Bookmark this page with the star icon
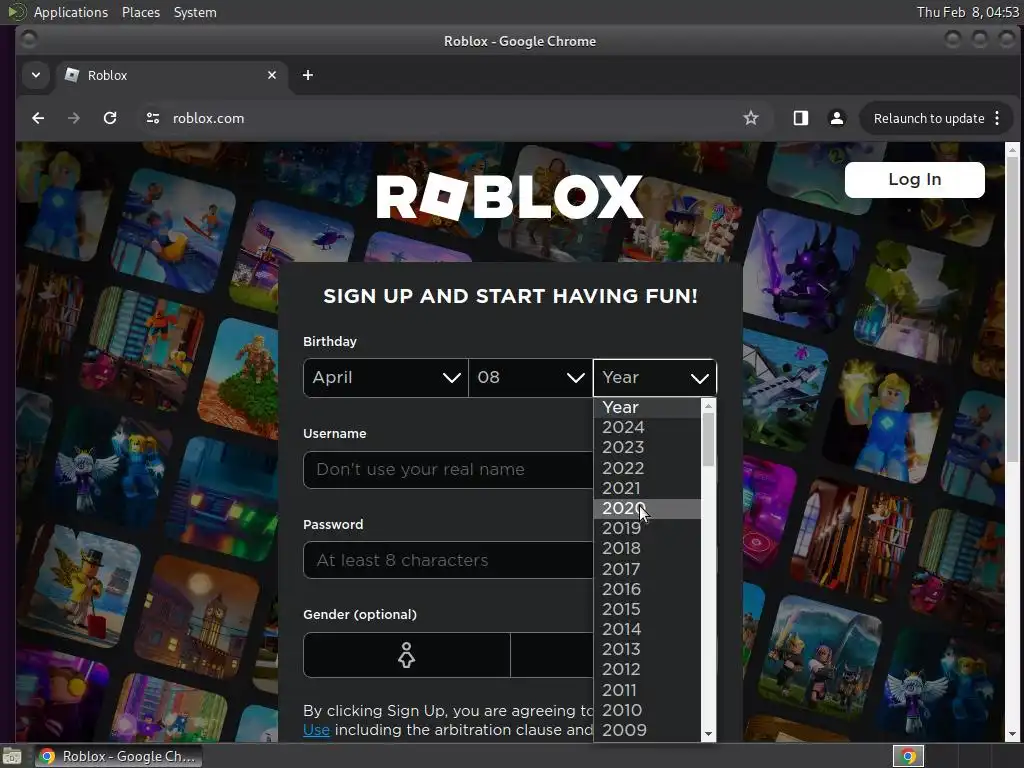Screen dimensions: 1024x768 coord(751,118)
